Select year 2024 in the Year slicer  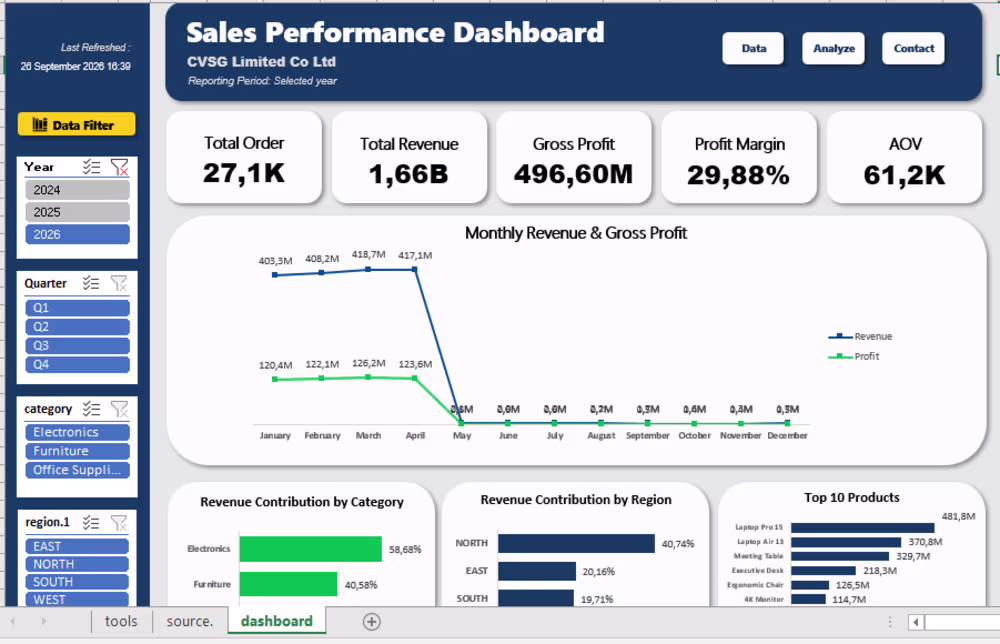click(77, 190)
